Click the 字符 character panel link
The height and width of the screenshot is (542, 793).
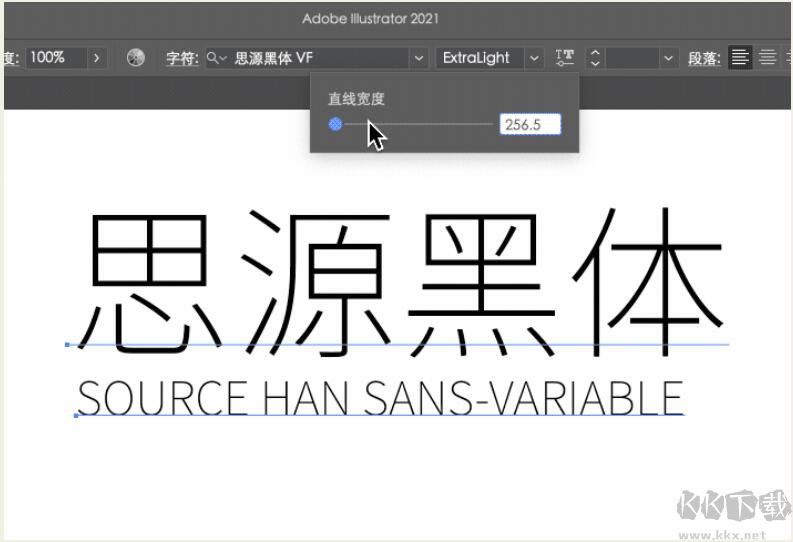(x=182, y=58)
